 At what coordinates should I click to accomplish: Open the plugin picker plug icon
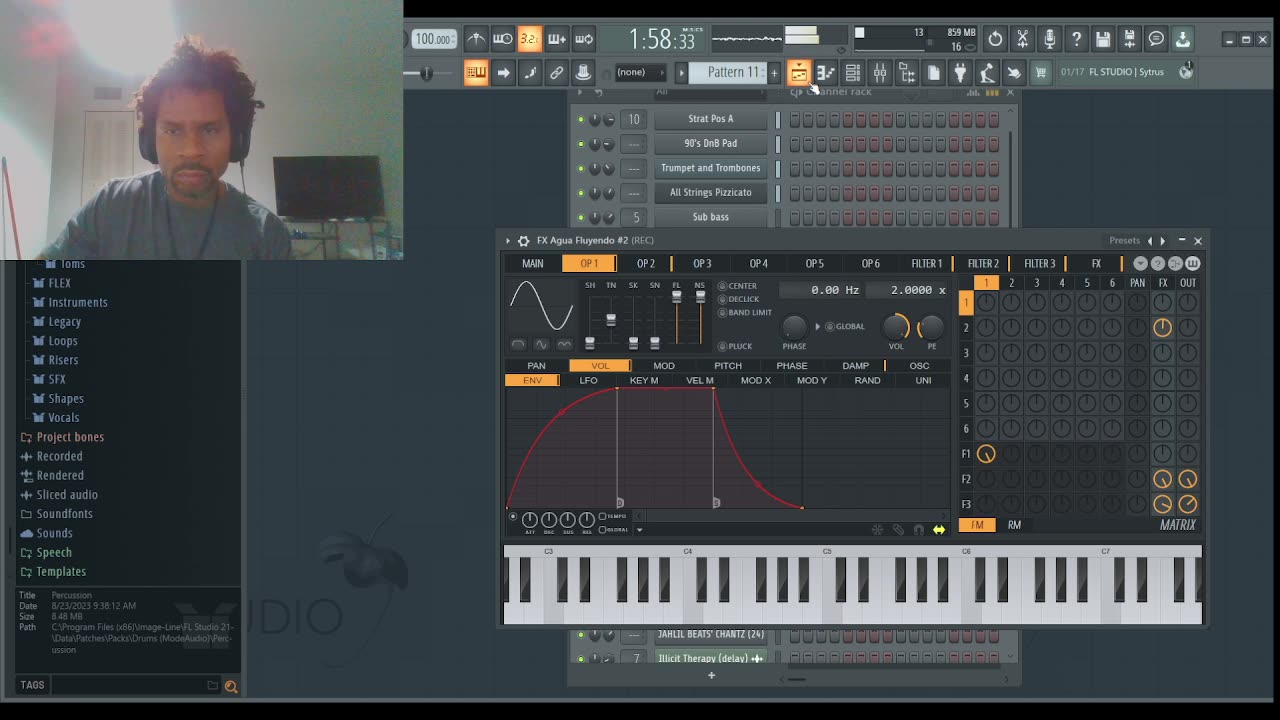(960, 72)
